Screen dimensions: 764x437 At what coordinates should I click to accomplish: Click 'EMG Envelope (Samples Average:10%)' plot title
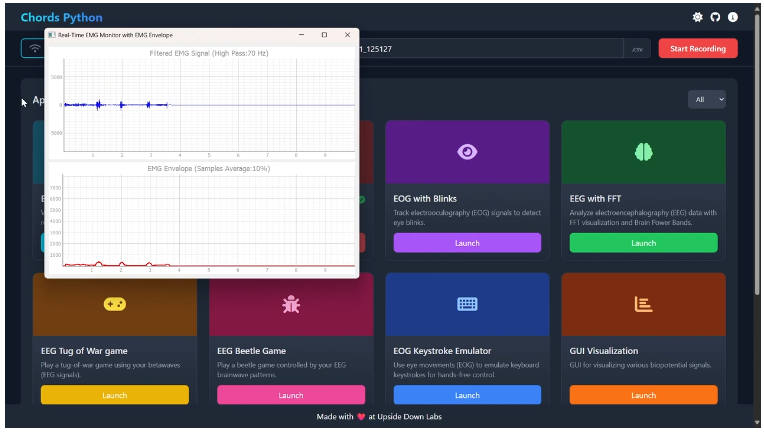click(x=209, y=169)
